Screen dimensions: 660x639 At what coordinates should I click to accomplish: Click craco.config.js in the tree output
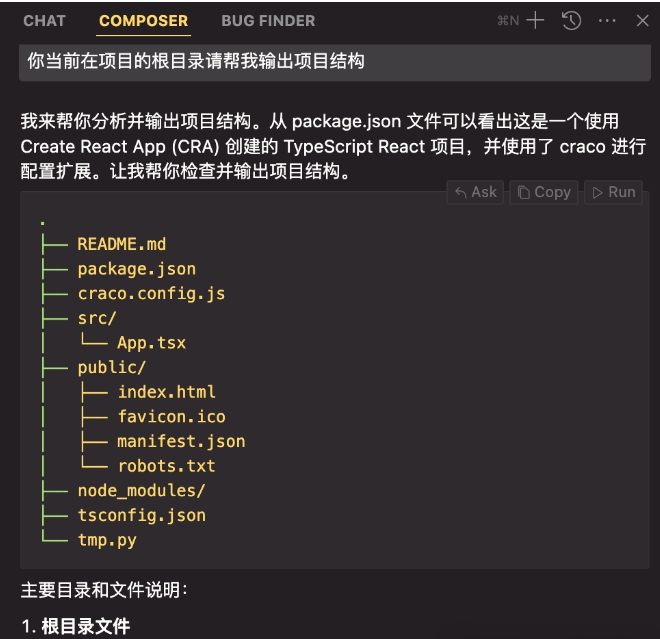(151, 293)
